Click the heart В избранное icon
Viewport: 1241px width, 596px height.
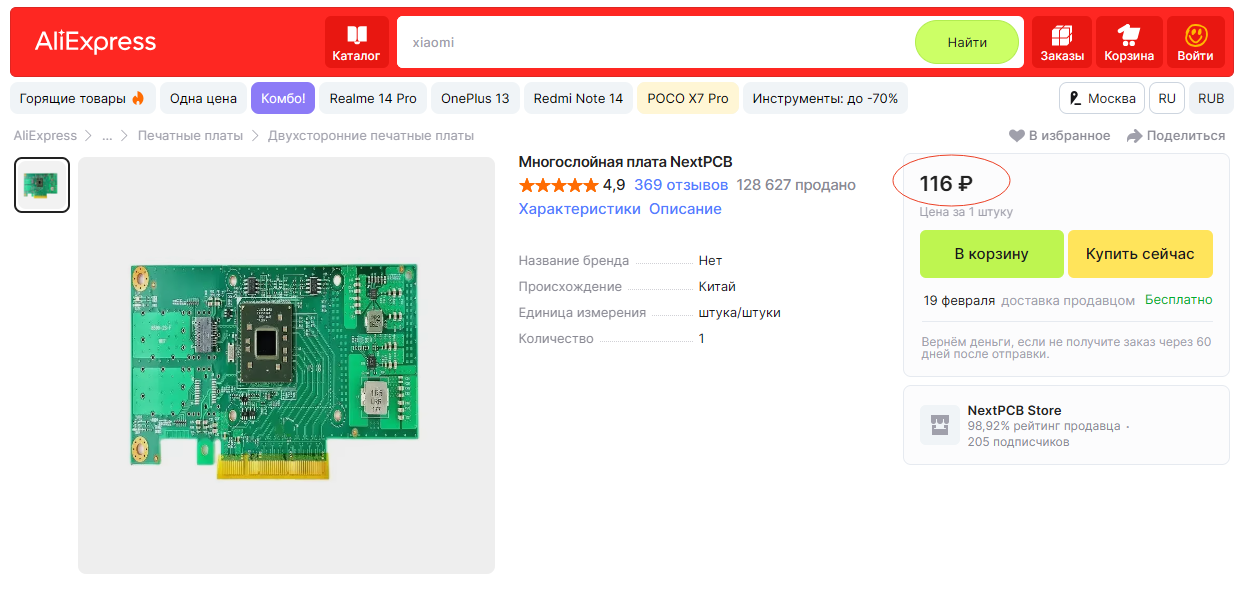click(1016, 136)
